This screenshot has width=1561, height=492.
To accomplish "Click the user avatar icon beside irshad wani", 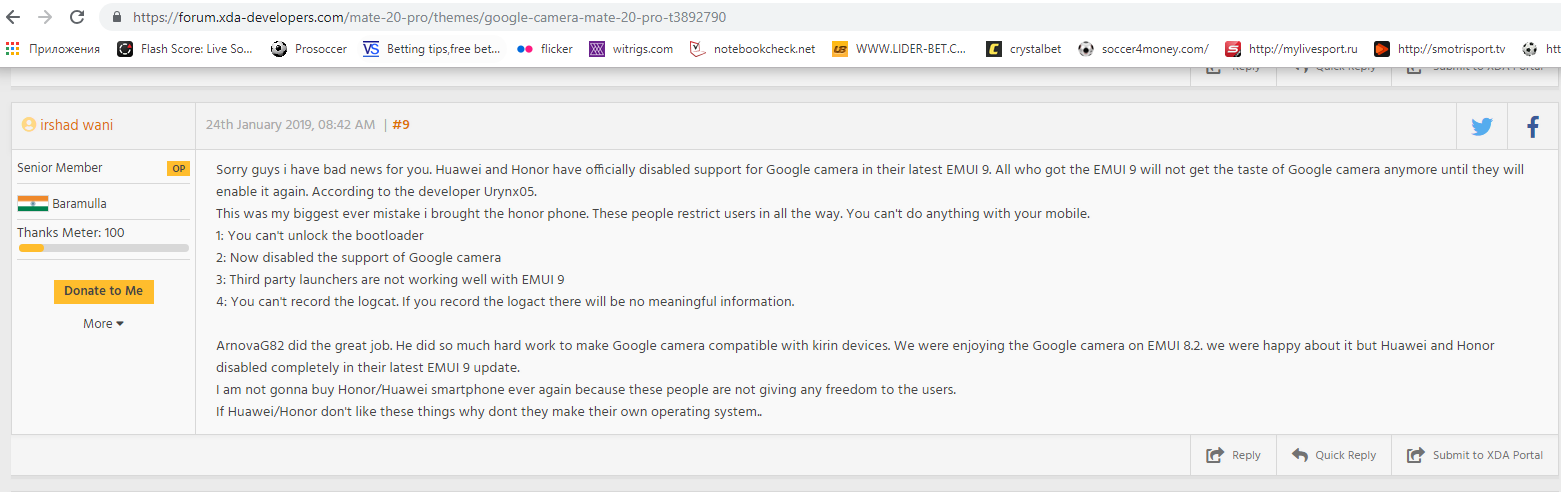I will (x=28, y=125).
